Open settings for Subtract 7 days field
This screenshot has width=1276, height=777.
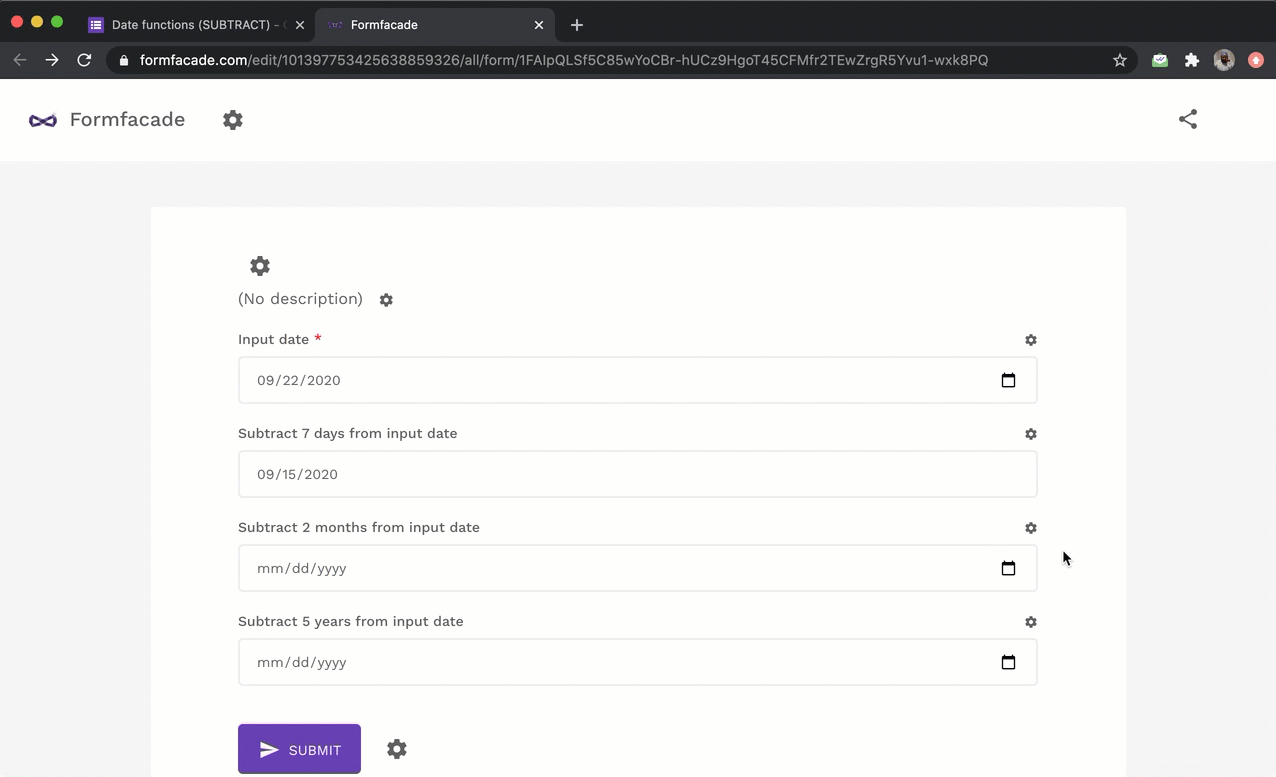tap(1030, 434)
